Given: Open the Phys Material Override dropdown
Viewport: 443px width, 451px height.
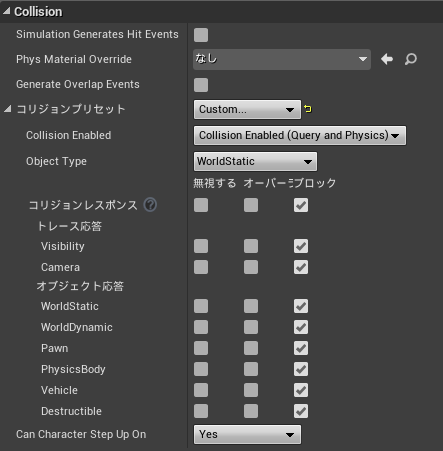Looking at the screenshot, I should tap(282, 59).
